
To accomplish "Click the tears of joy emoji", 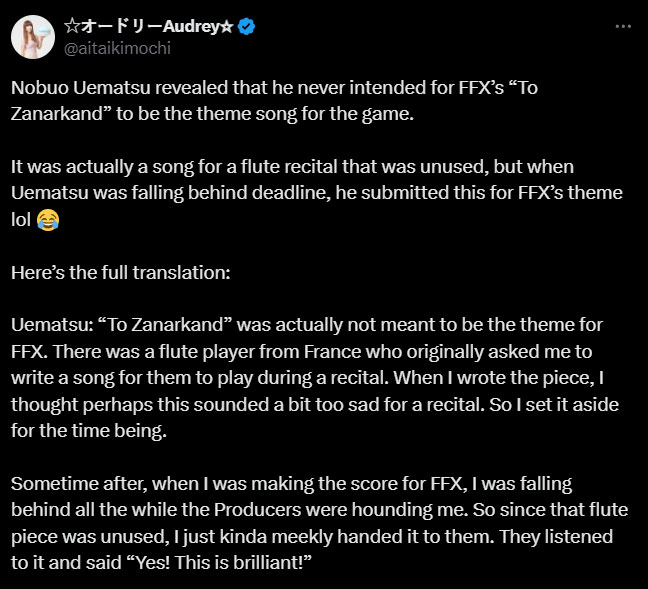I will pyautogui.click(x=46, y=217).
